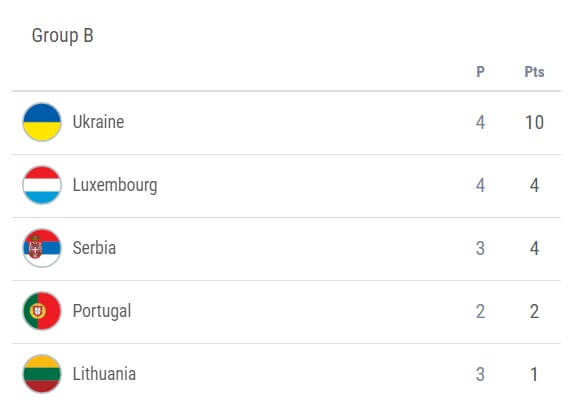
Task: Click the Serbia flag icon
Action: click(42, 248)
